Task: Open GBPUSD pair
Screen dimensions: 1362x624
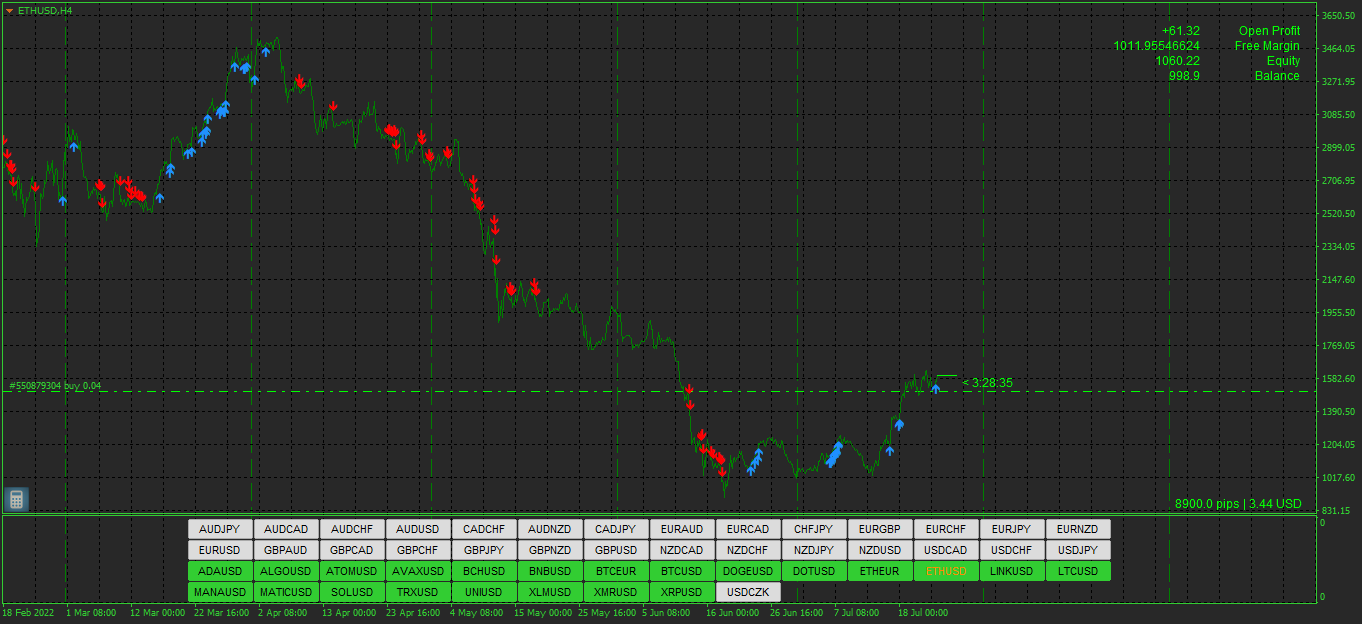Action: click(615, 550)
